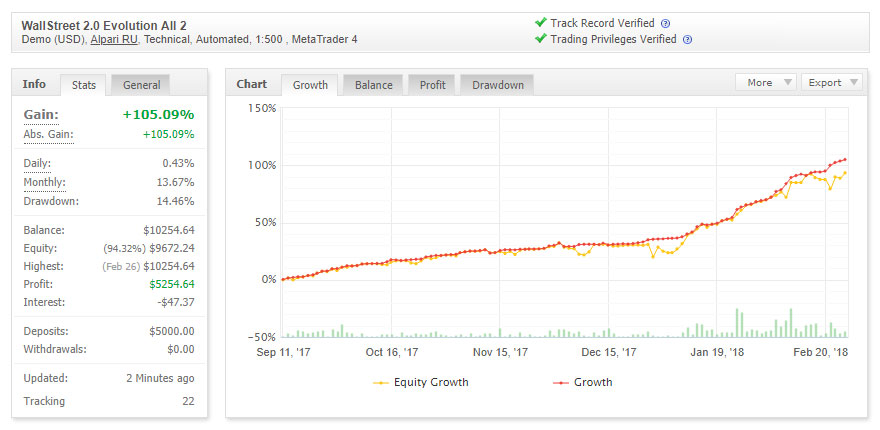Toggle the Equity Growth legend series

coord(421,383)
